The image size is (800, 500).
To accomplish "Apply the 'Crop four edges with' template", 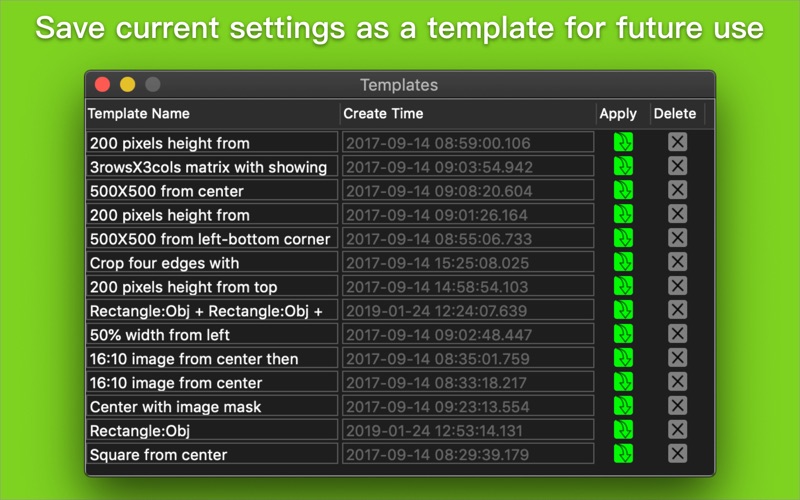I will [x=623, y=262].
